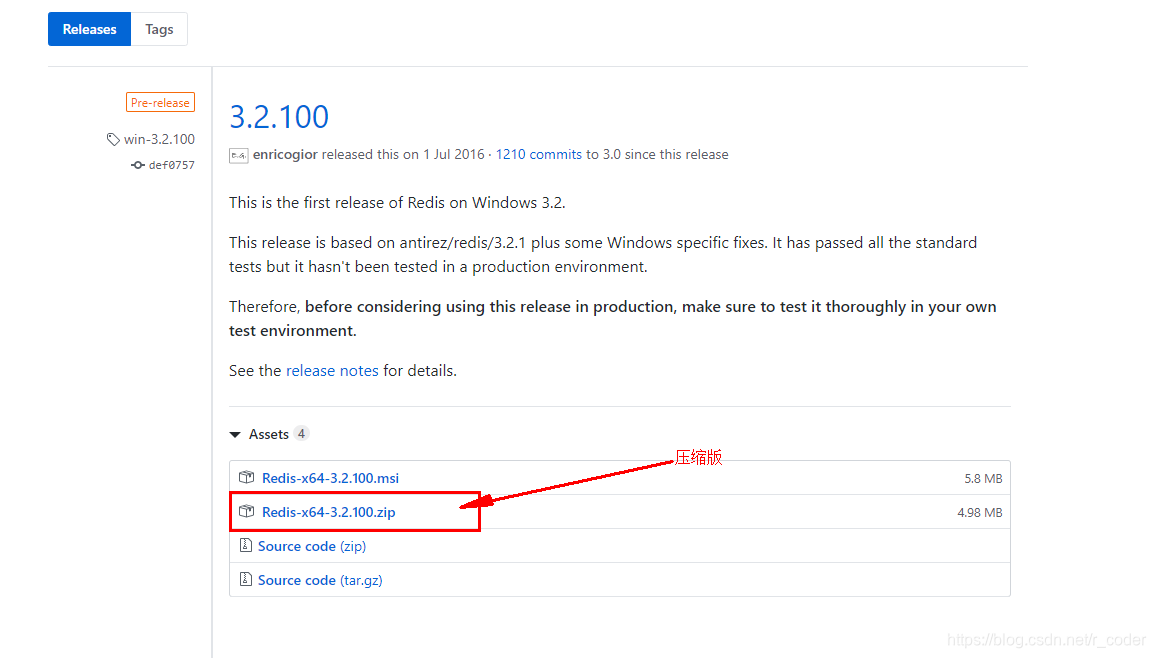Click enricogior's avatar image
Image resolution: width=1156 pixels, height=658 pixels.
(x=238, y=155)
